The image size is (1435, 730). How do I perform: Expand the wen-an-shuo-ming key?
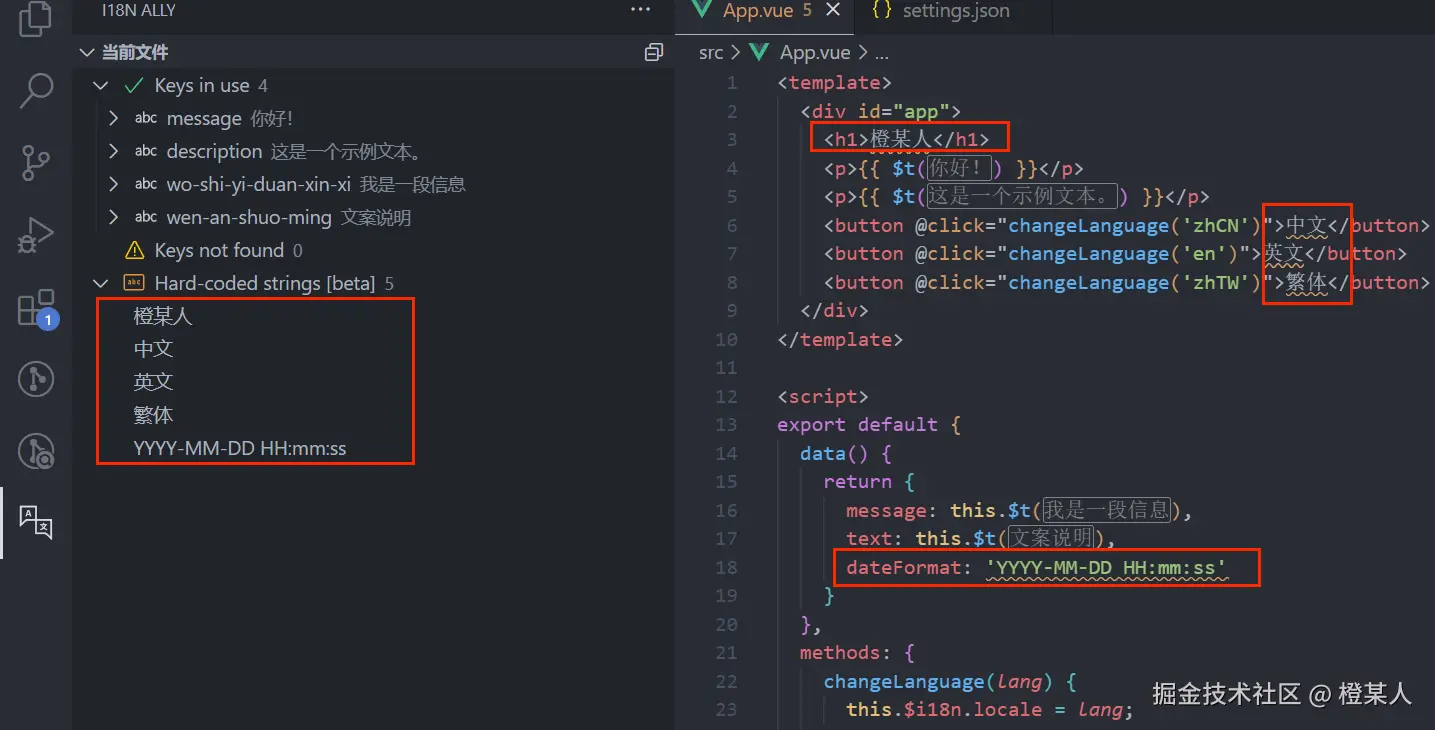point(114,217)
